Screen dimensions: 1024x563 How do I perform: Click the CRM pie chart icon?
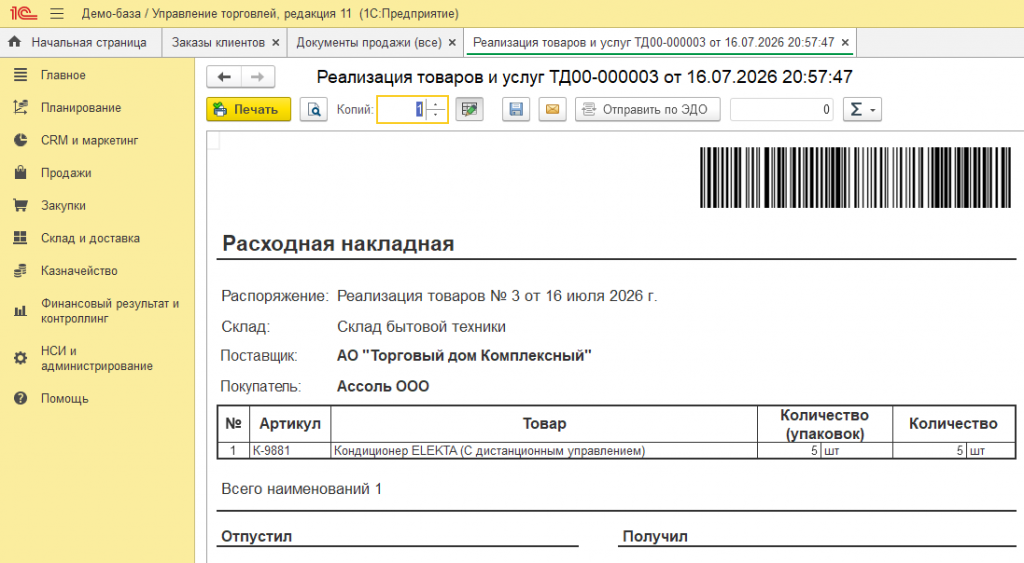21,140
